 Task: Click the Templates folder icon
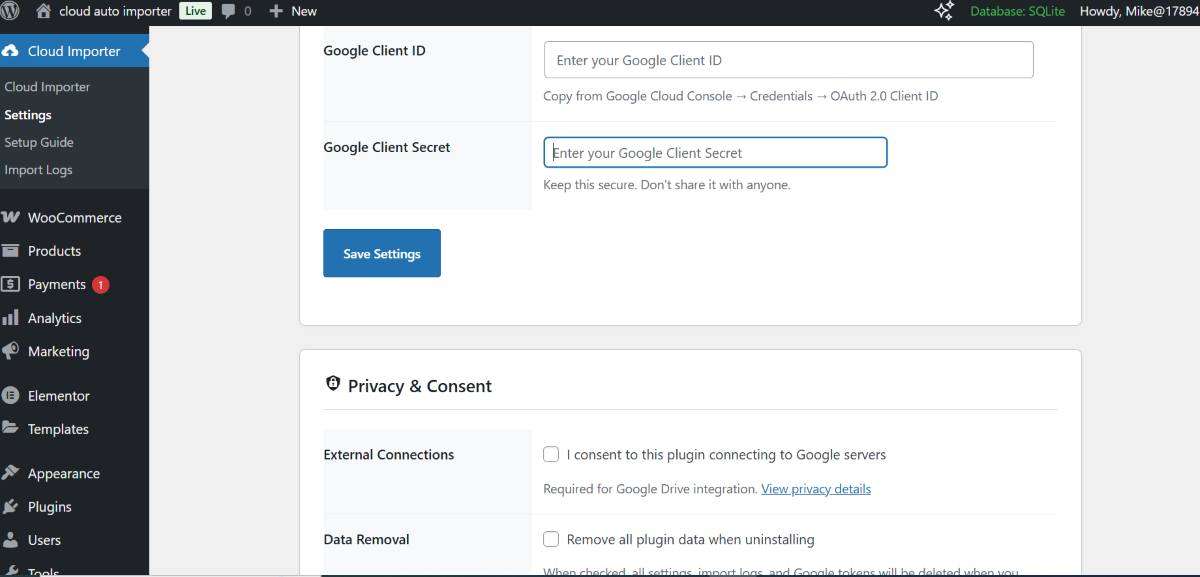[x=11, y=428]
